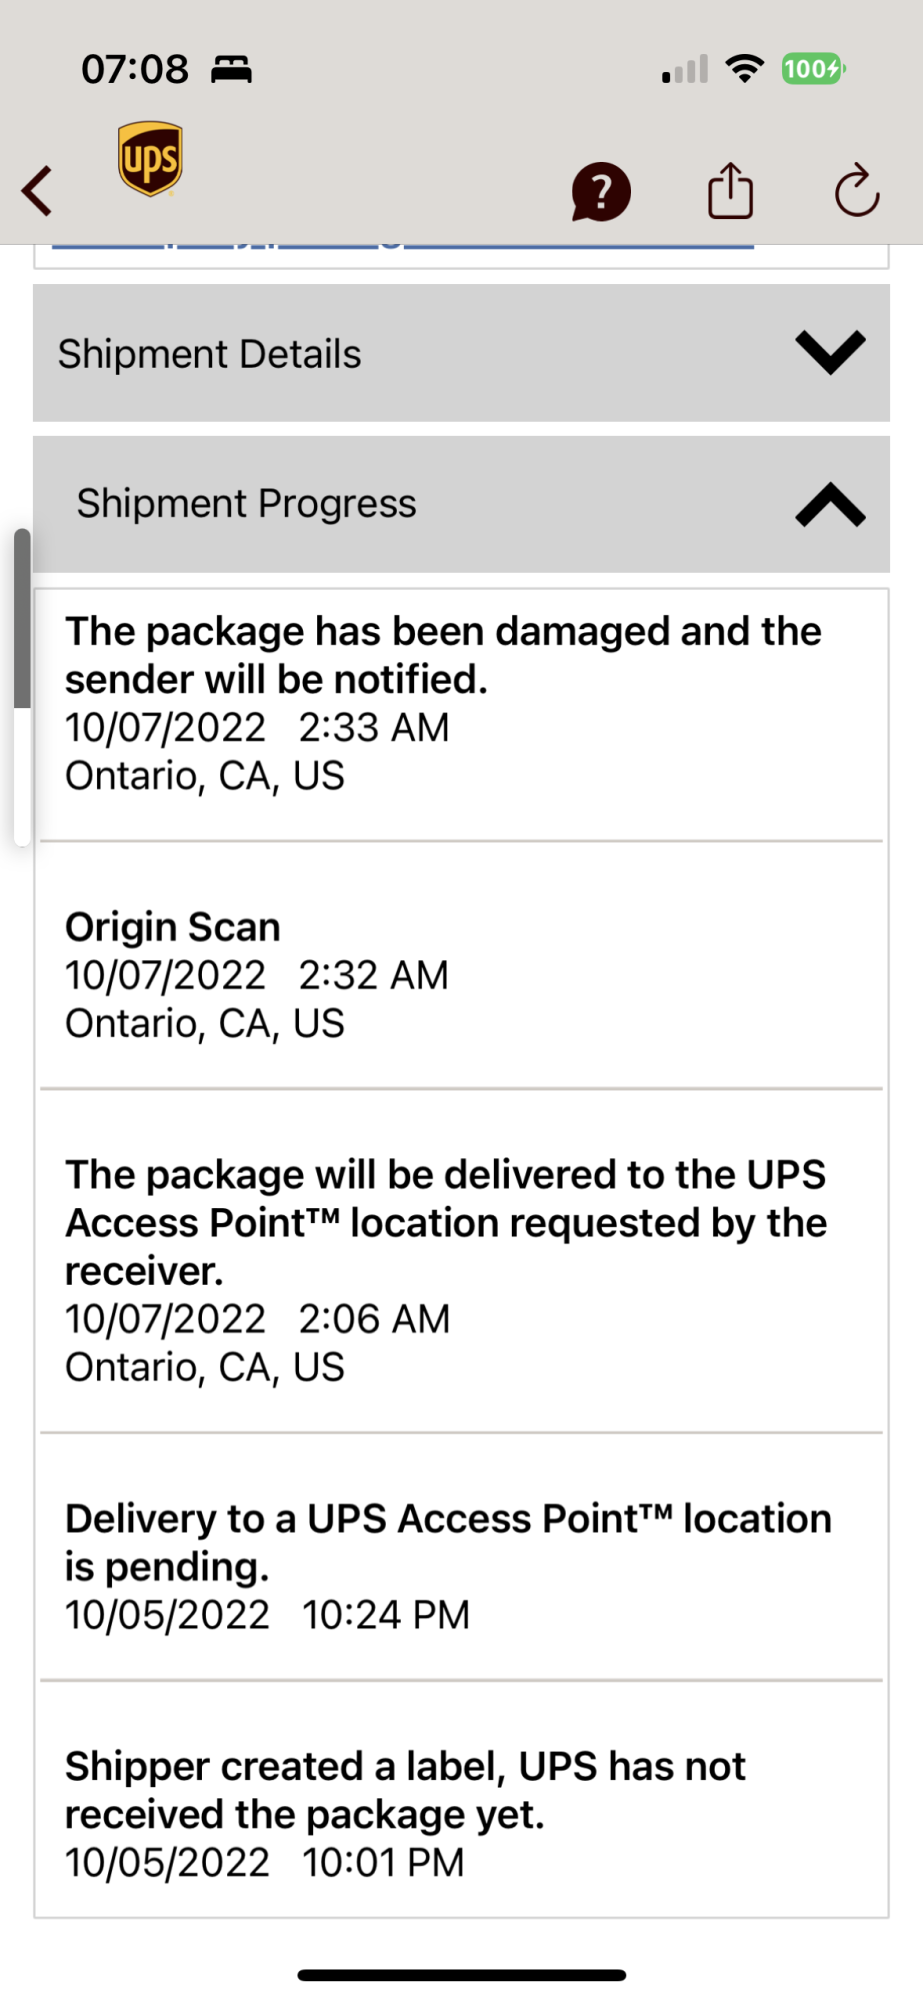Tap the status bar clock 07:08
Viewport: 923px width, 2000px height.
tap(135, 69)
